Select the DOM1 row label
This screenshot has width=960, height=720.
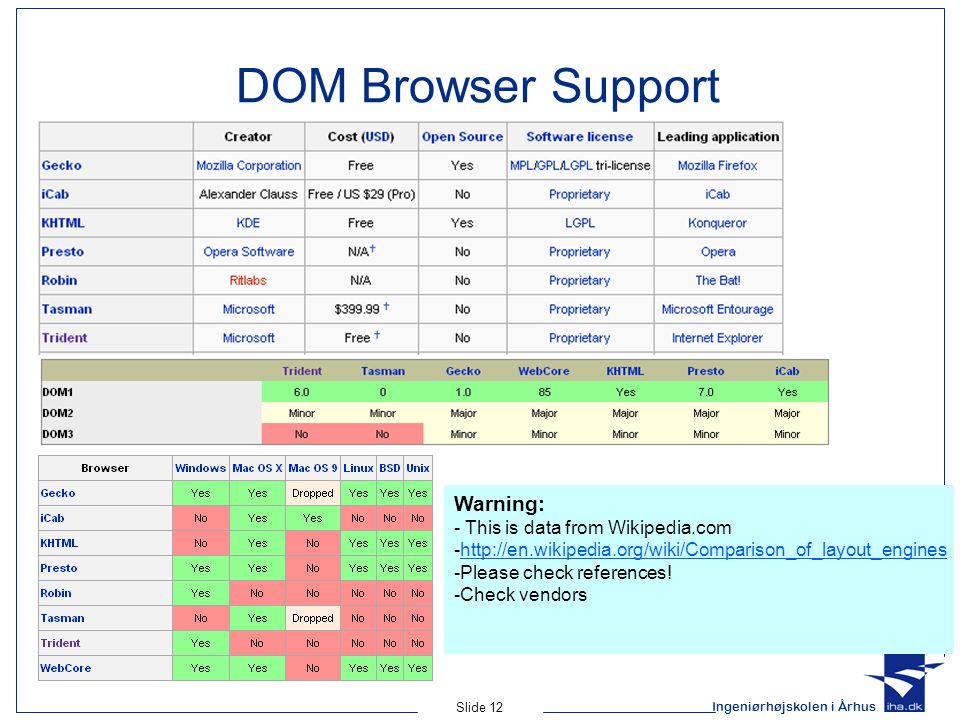pyautogui.click(x=58, y=392)
